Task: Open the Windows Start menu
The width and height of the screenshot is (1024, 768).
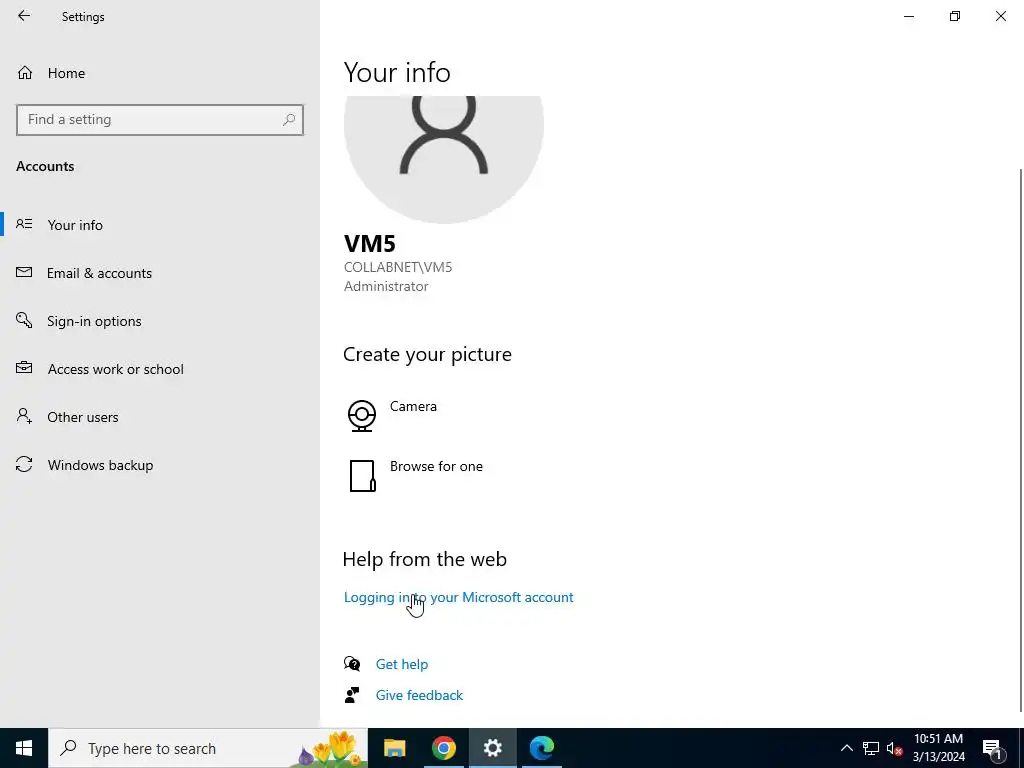Action: (x=24, y=748)
